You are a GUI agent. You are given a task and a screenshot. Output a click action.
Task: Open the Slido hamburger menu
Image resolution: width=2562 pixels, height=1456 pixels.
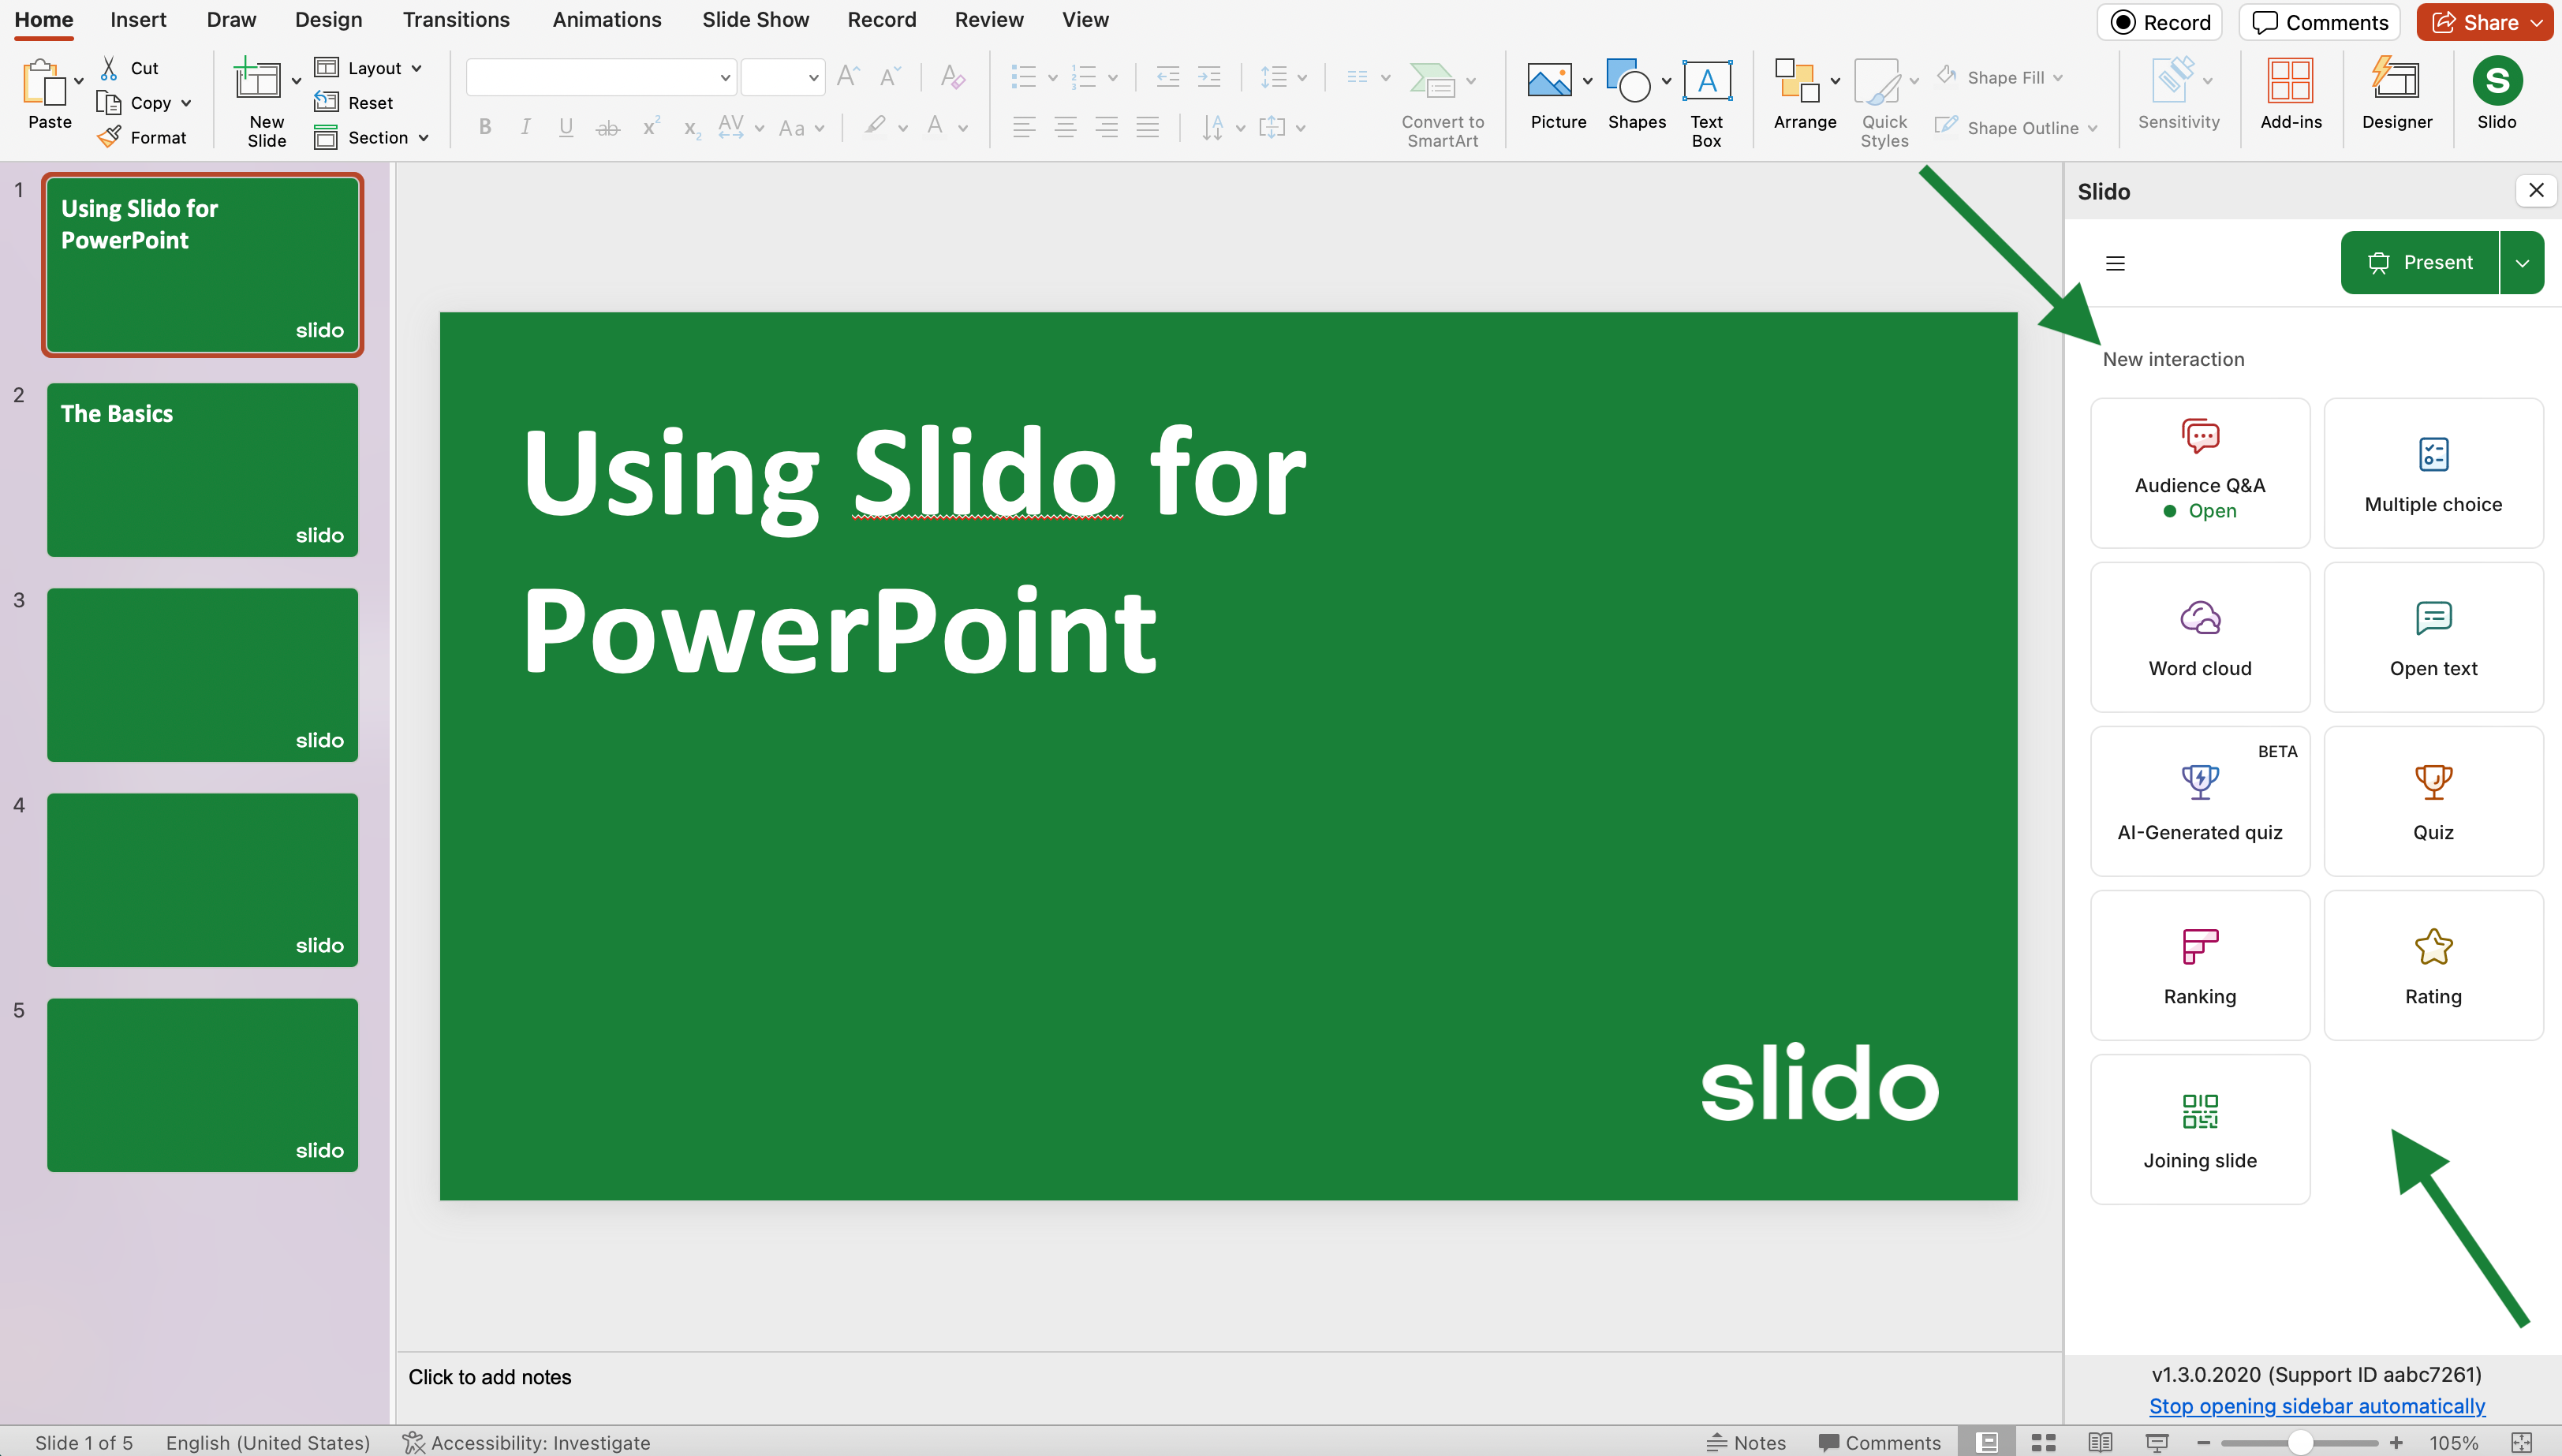(x=2114, y=263)
